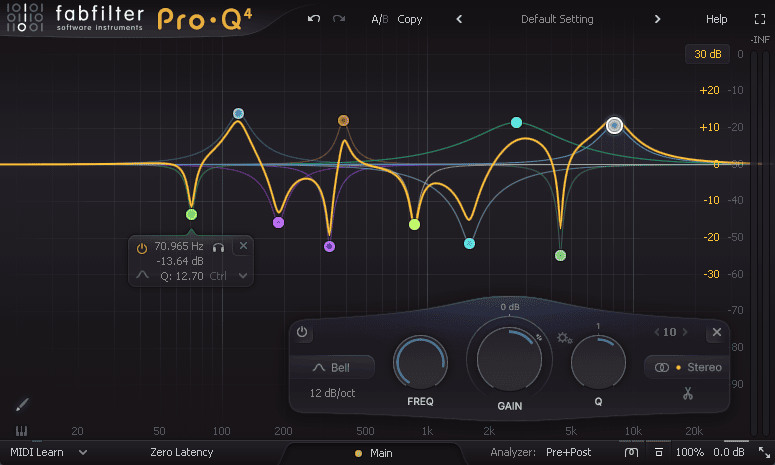Click the bell shape icon in the band popup
This screenshot has width=775, height=465.
point(142,275)
